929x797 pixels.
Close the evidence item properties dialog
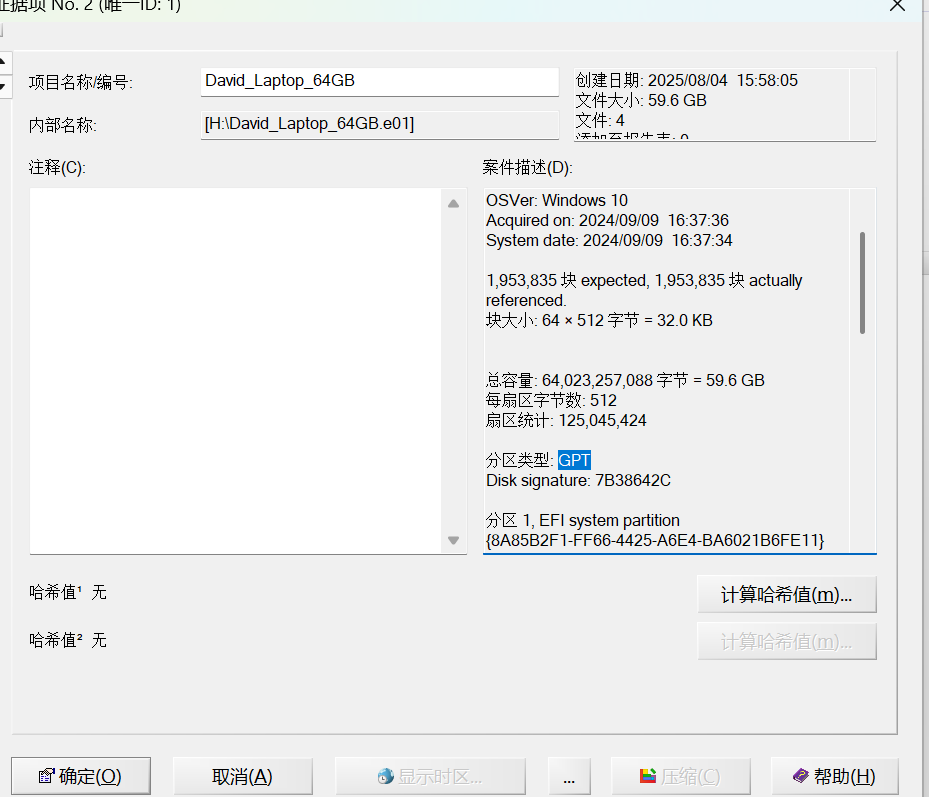tap(897, 7)
